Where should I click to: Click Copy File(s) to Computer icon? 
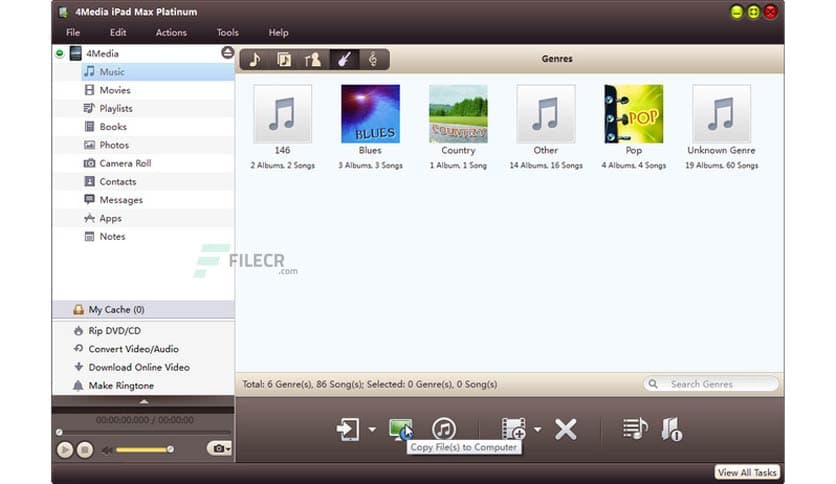pos(401,429)
